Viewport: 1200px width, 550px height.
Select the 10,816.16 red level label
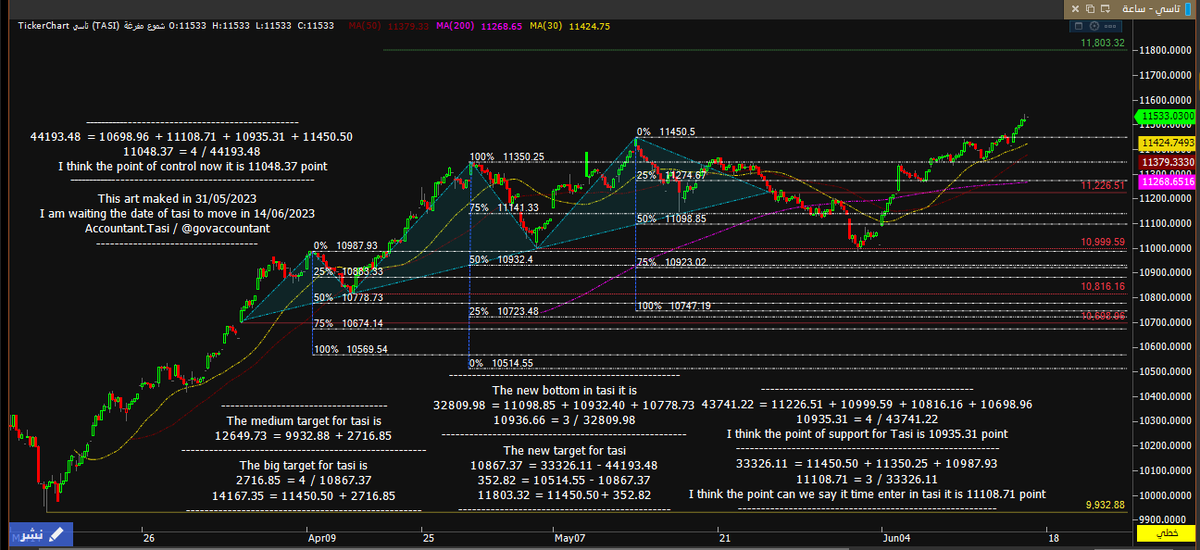click(1102, 286)
